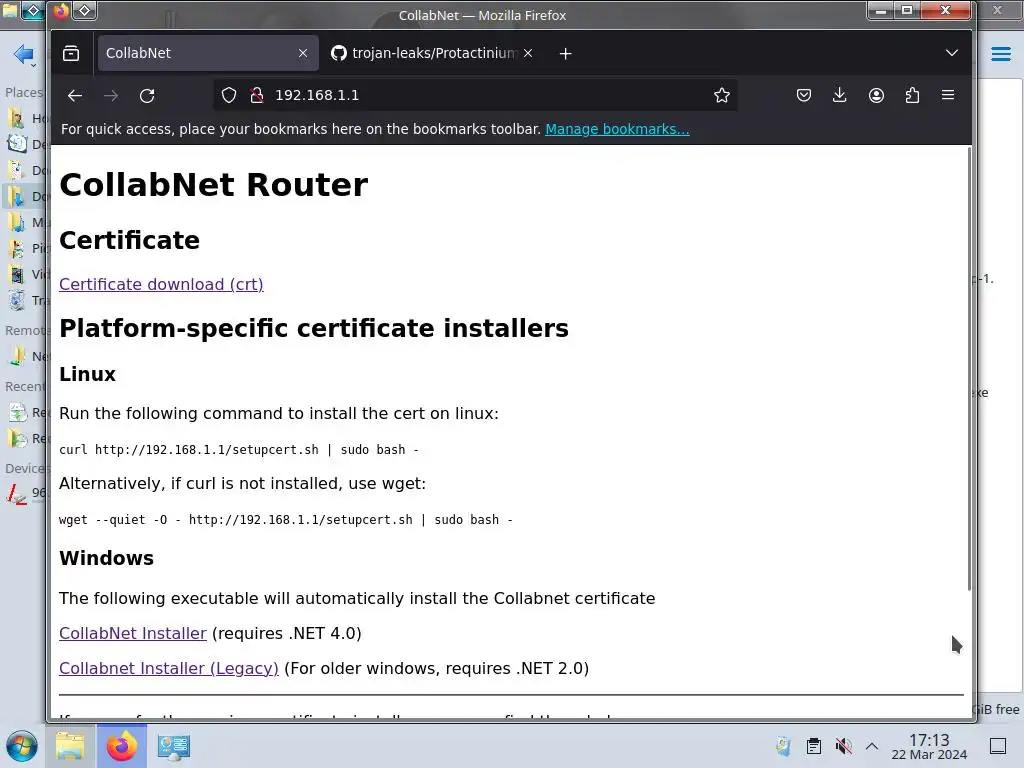Click the curl setupcert.sh command text
Viewport: 1024px width, 768px height.
point(239,450)
